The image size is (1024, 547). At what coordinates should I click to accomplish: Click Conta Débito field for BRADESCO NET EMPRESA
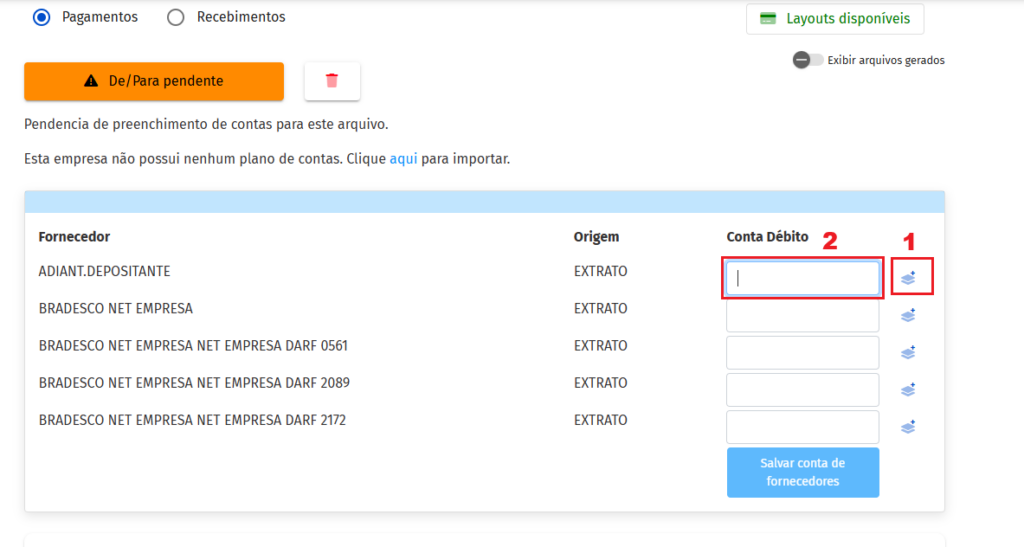802,315
